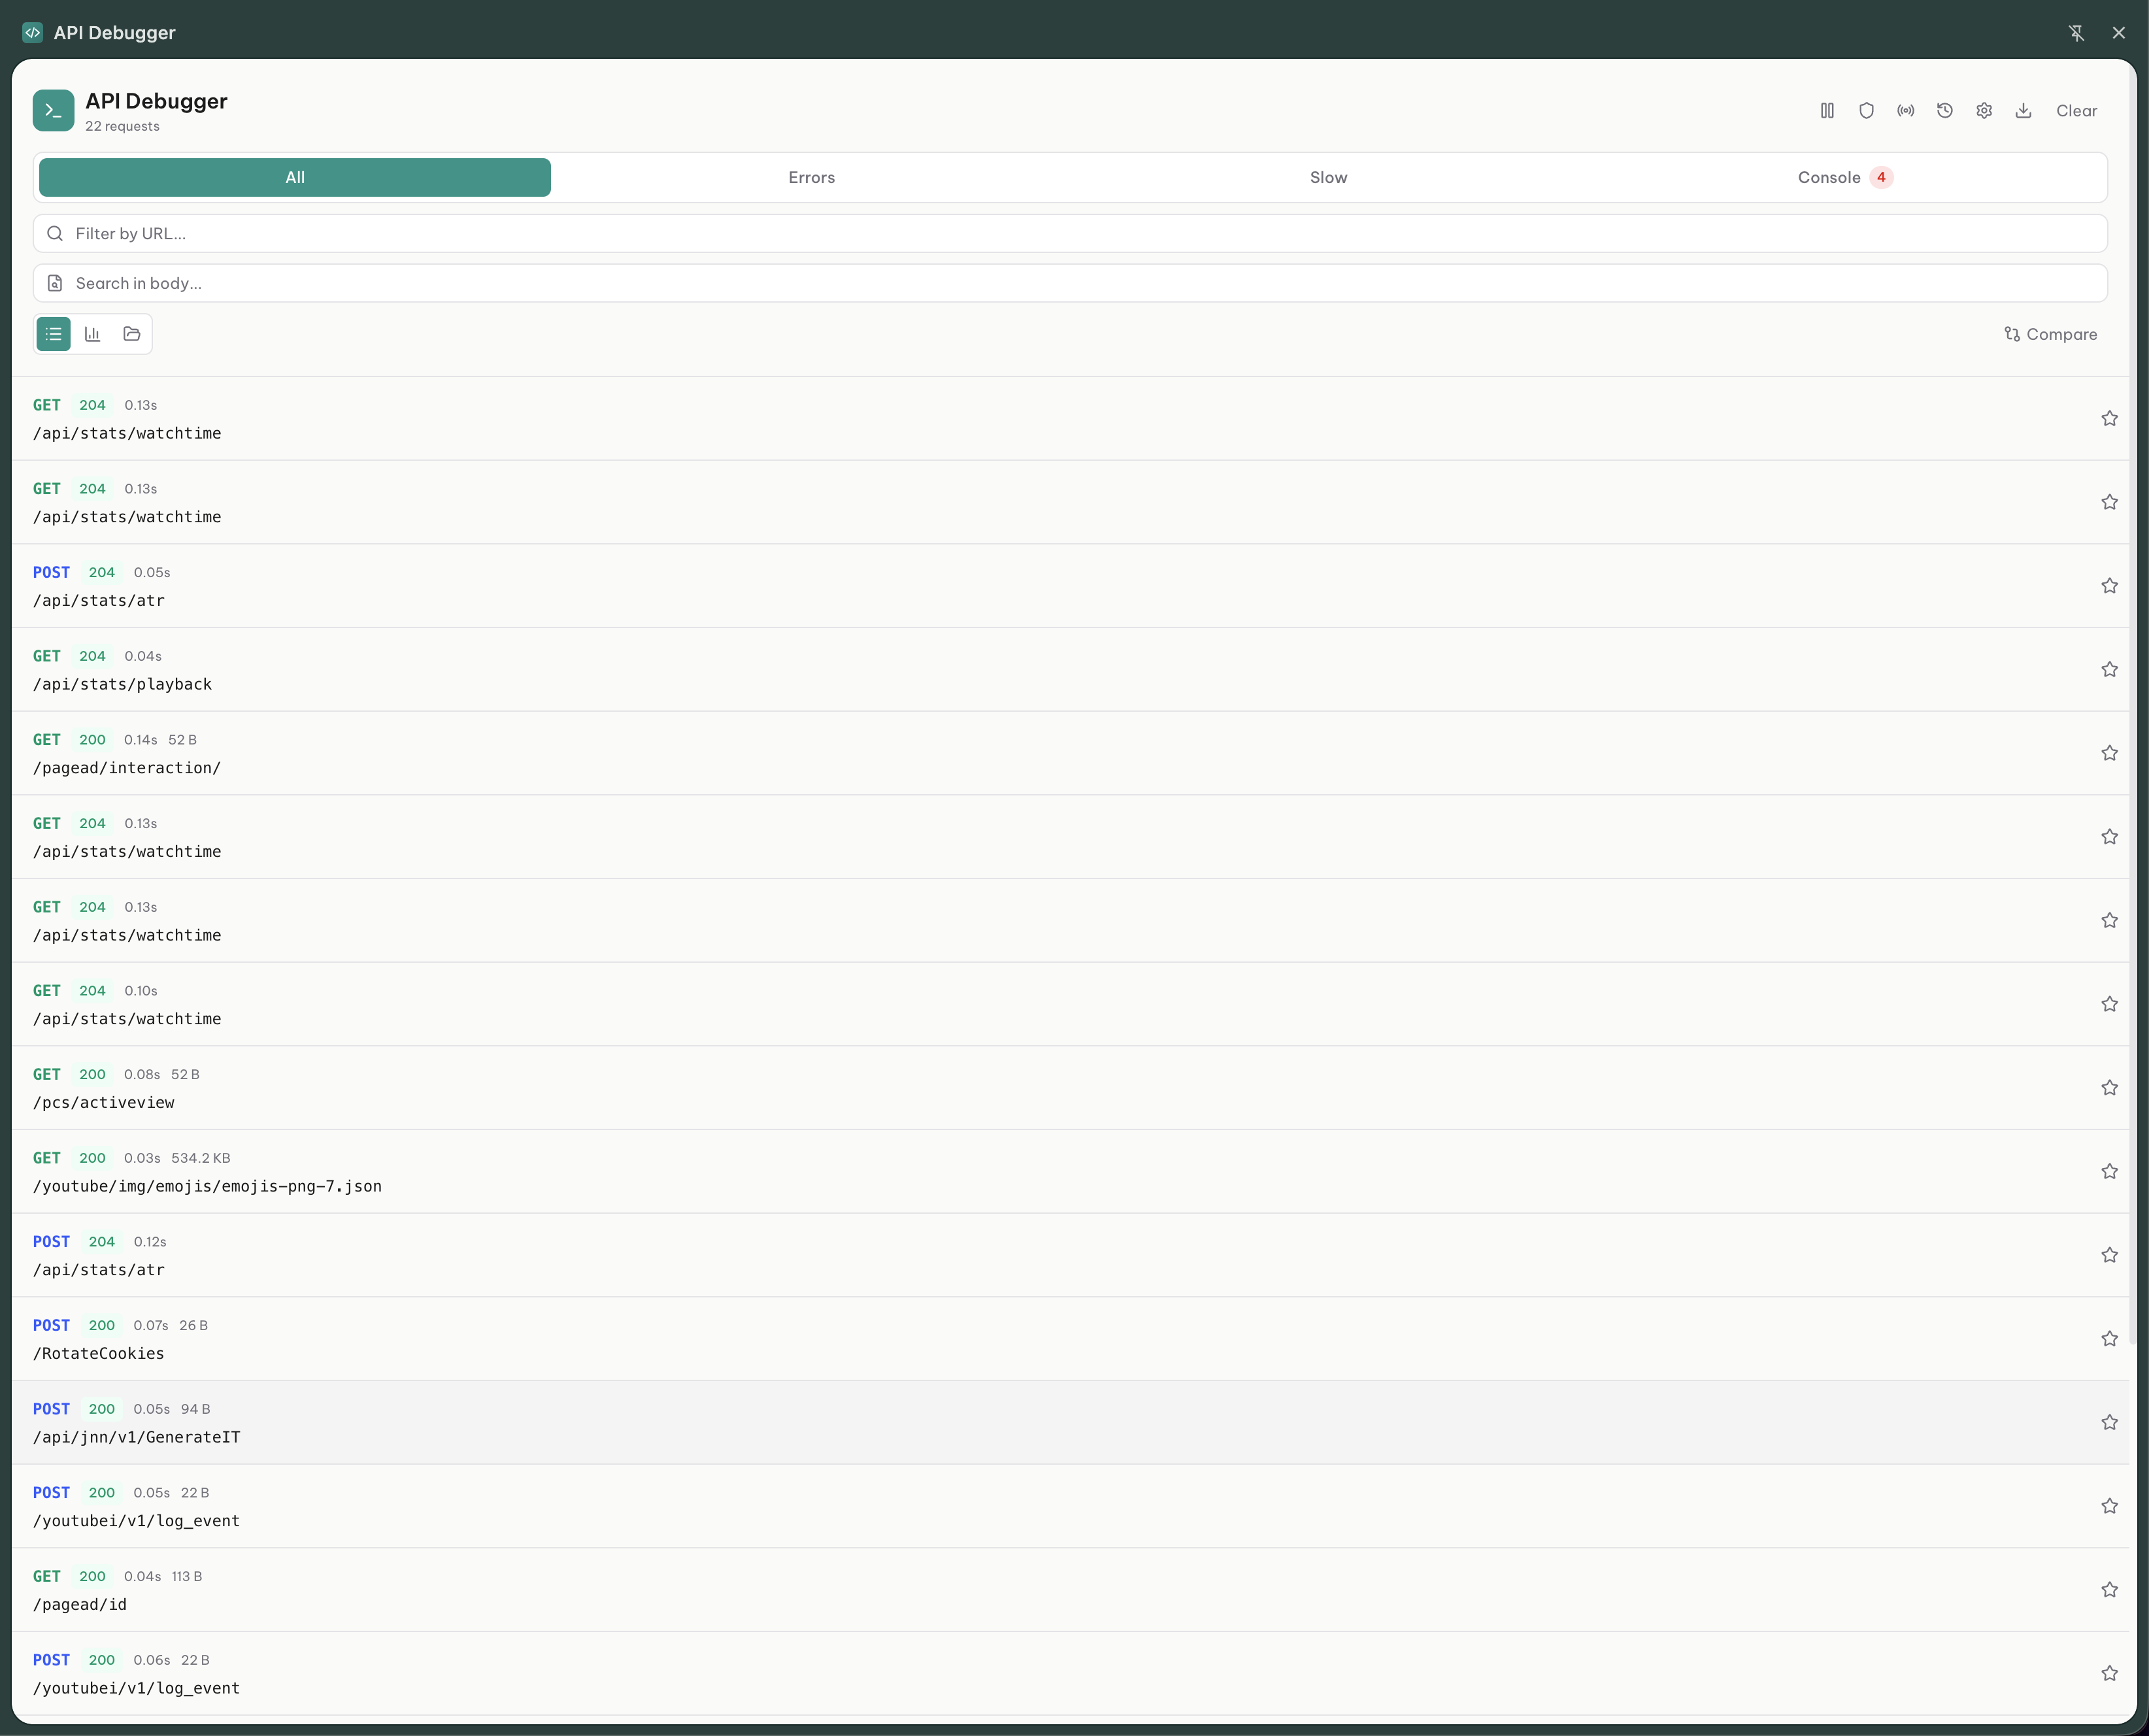This screenshot has width=2149, height=1736.
Task: Switch to the bar chart view
Action: point(92,334)
